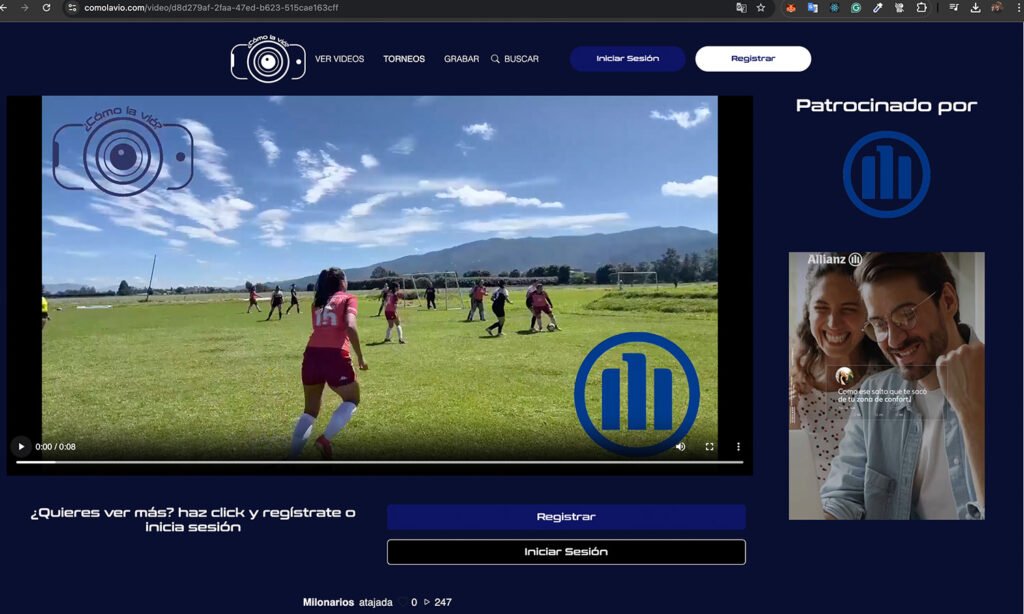Open the Allianz advertisement image

coord(886,386)
